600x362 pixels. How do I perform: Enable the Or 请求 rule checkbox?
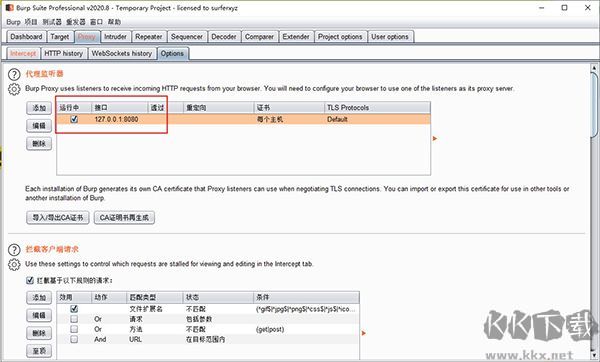pos(74,319)
